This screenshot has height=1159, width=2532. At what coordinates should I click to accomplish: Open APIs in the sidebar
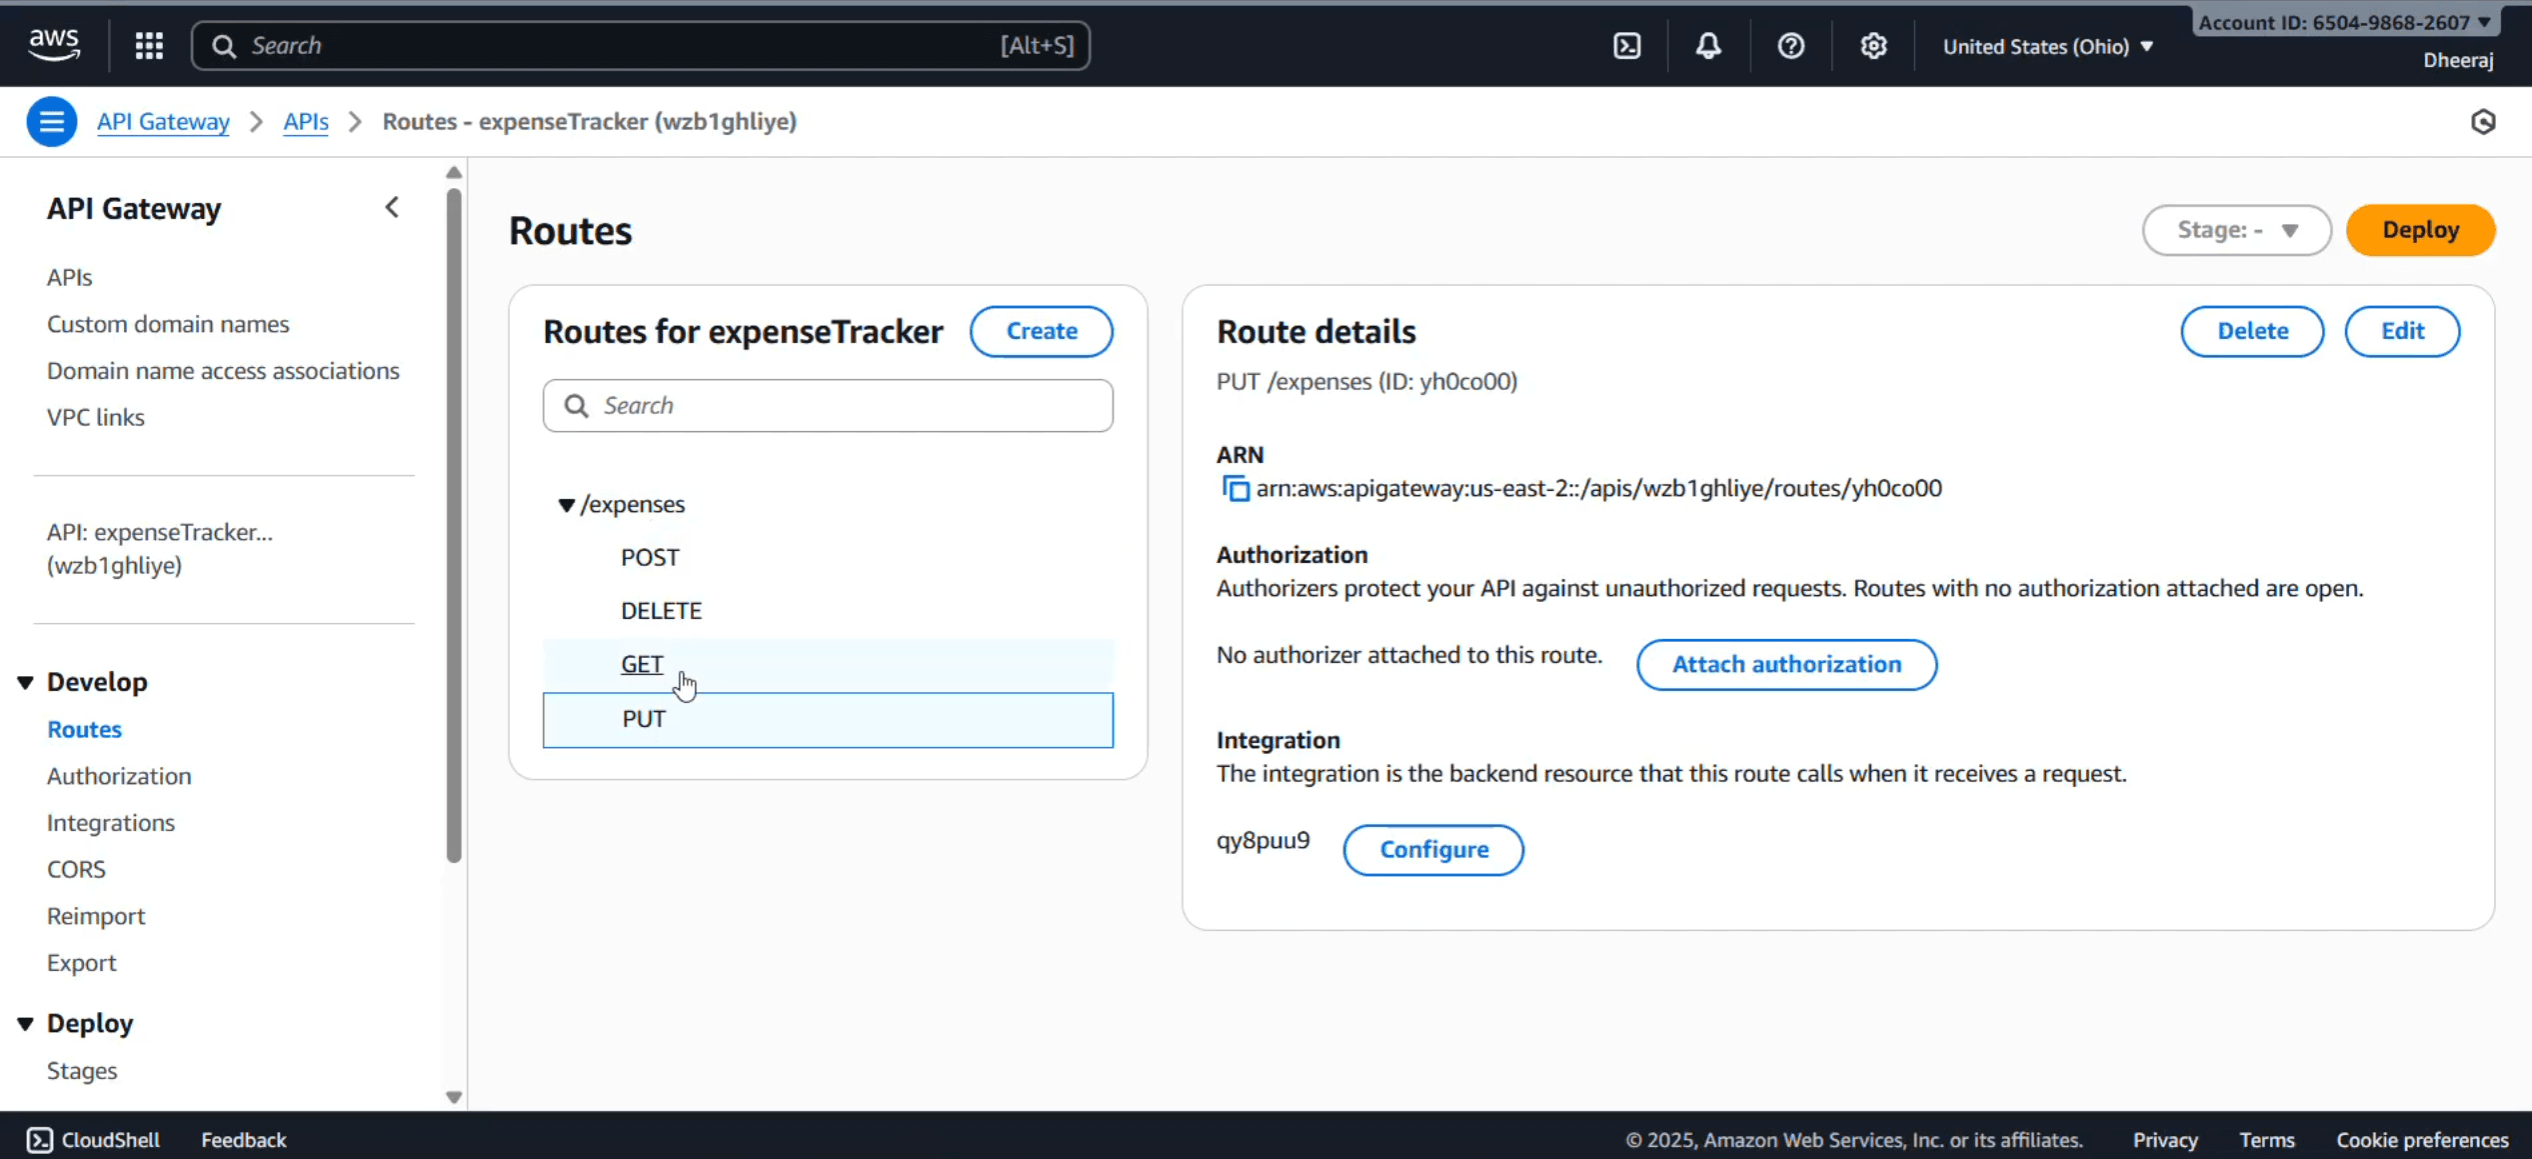pos(69,277)
